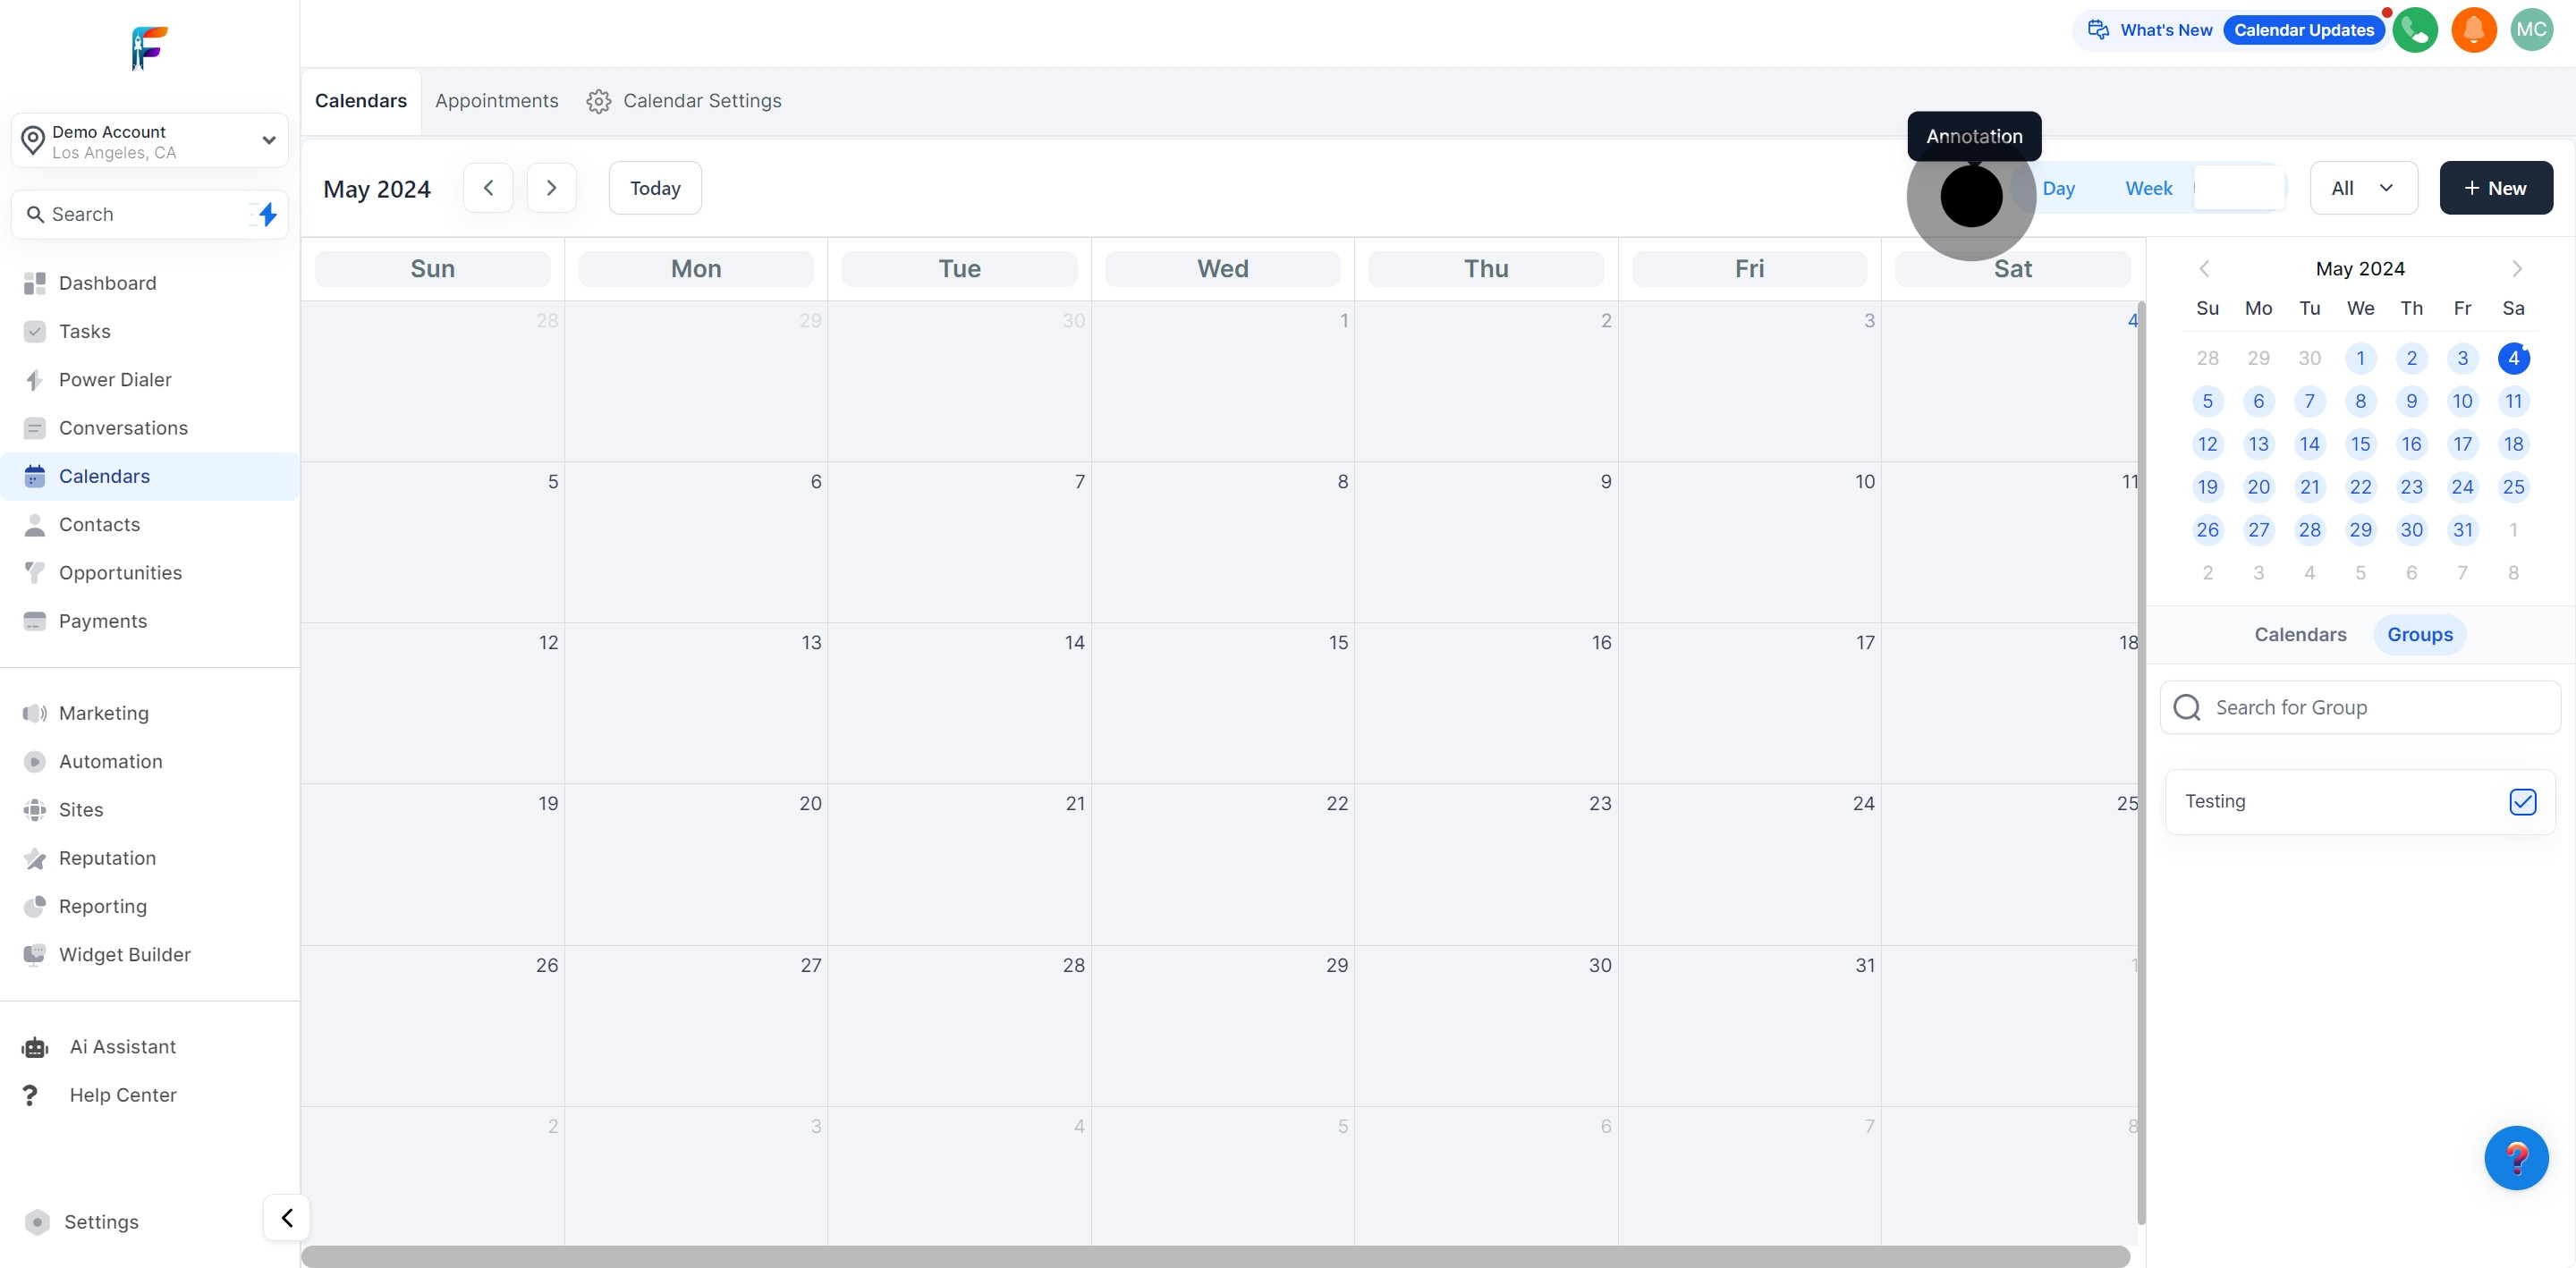Collapse the sidebar with the arrow button
The image size is (2576, 1268).
click(x=287, y=1217)
